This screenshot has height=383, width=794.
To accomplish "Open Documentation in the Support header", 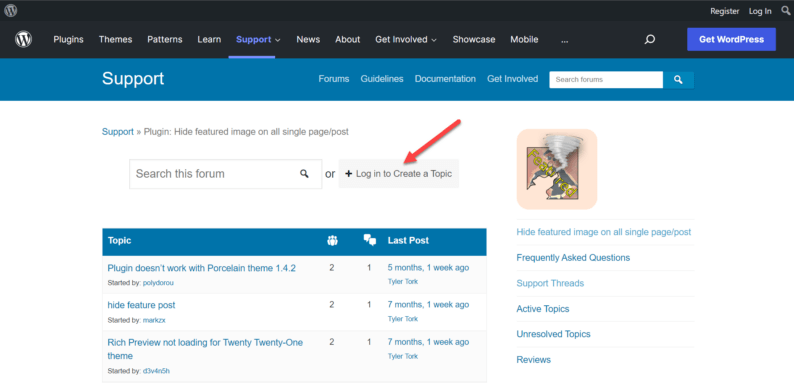I will [x=445, y=79].
